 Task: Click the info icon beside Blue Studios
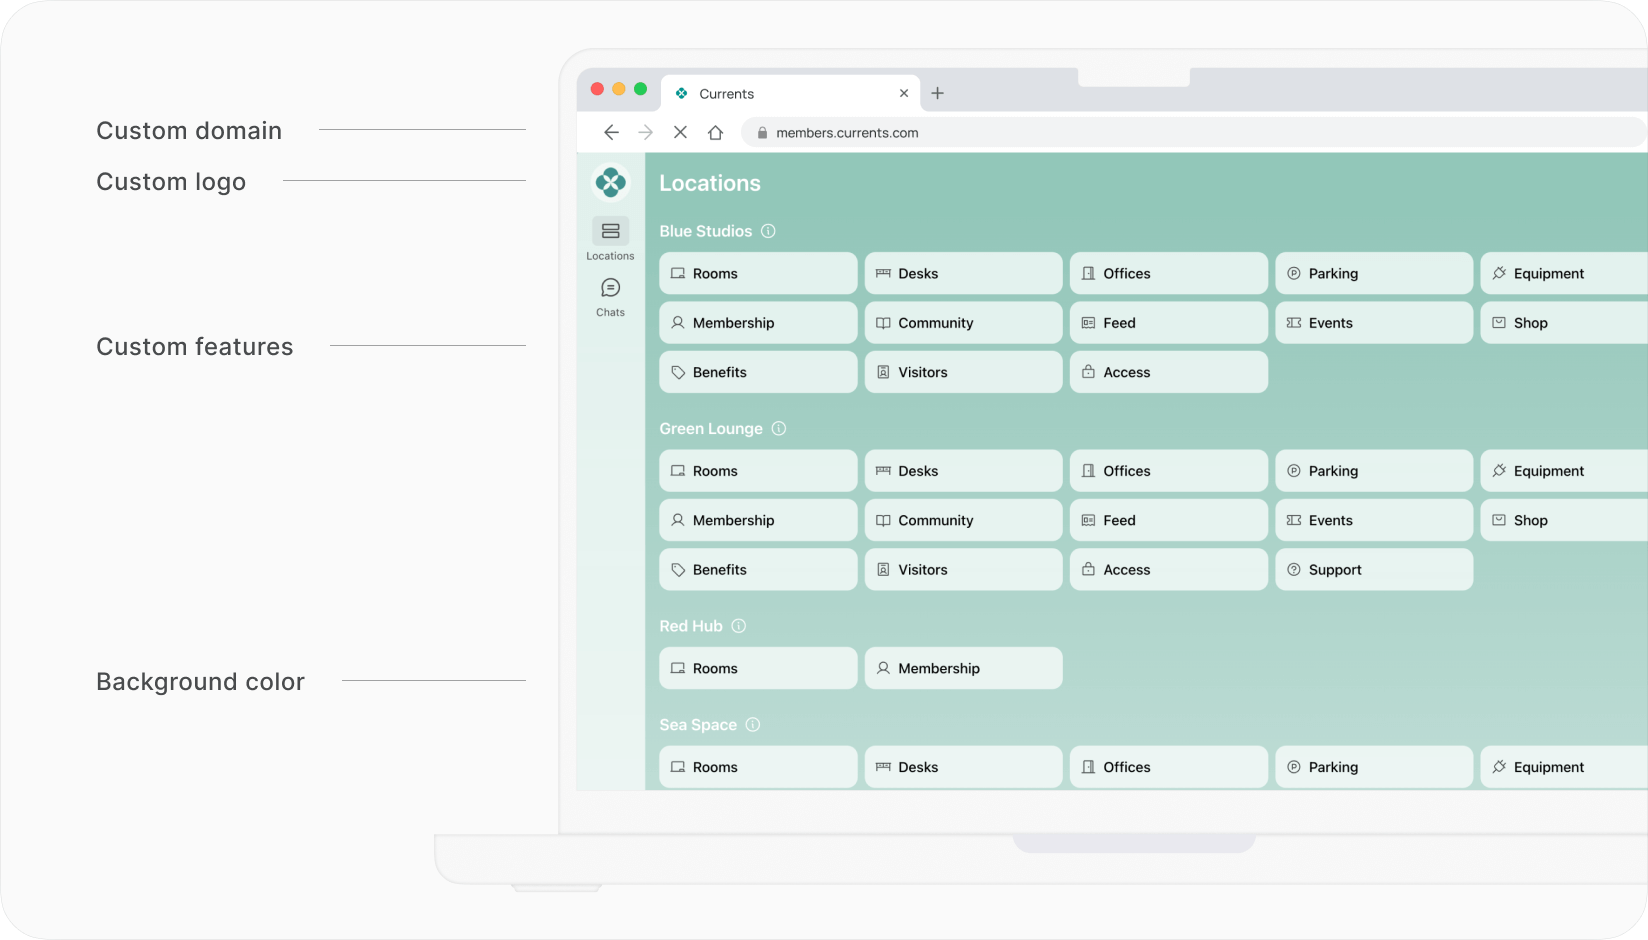(768, 231)
